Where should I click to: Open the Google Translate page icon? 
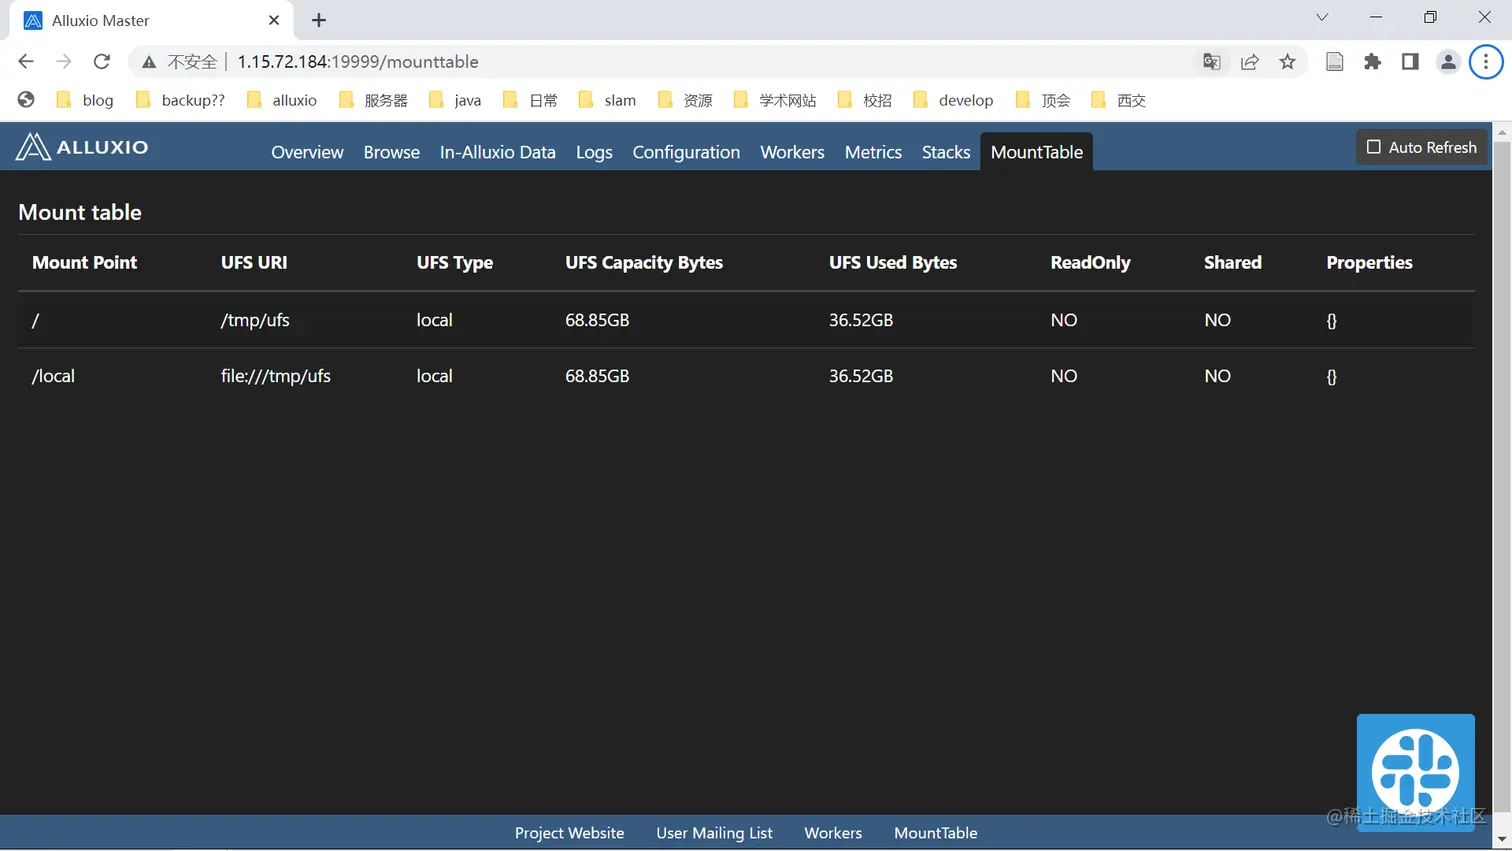coord(1212,62)
